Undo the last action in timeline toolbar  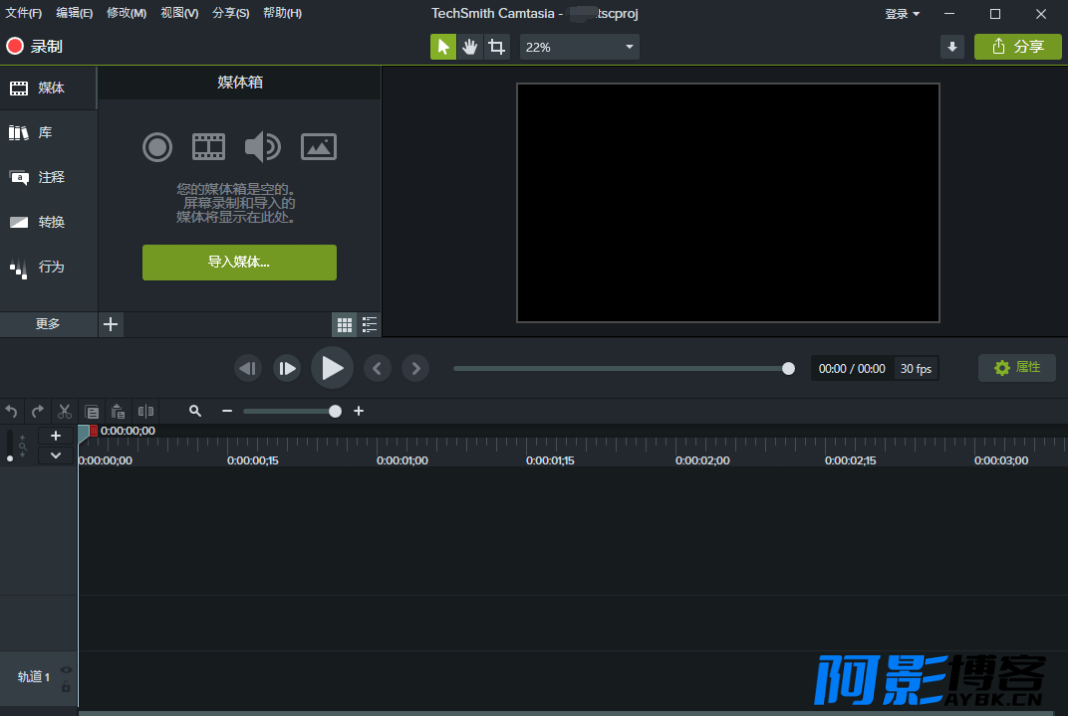tap(12, 411)
